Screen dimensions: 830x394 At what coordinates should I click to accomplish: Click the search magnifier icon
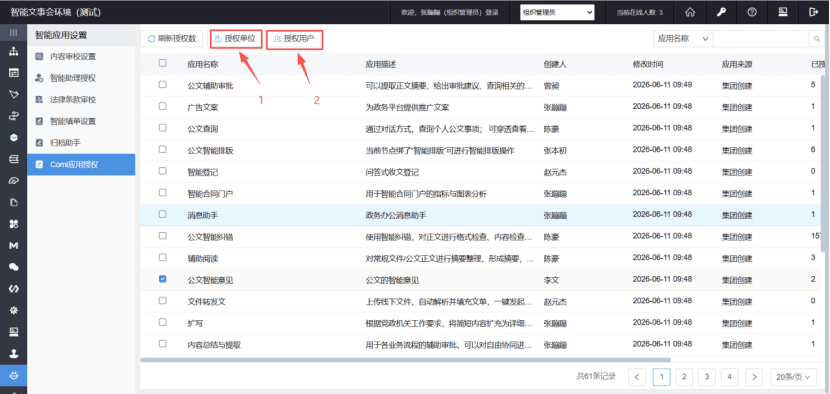(x=816, y=39)
